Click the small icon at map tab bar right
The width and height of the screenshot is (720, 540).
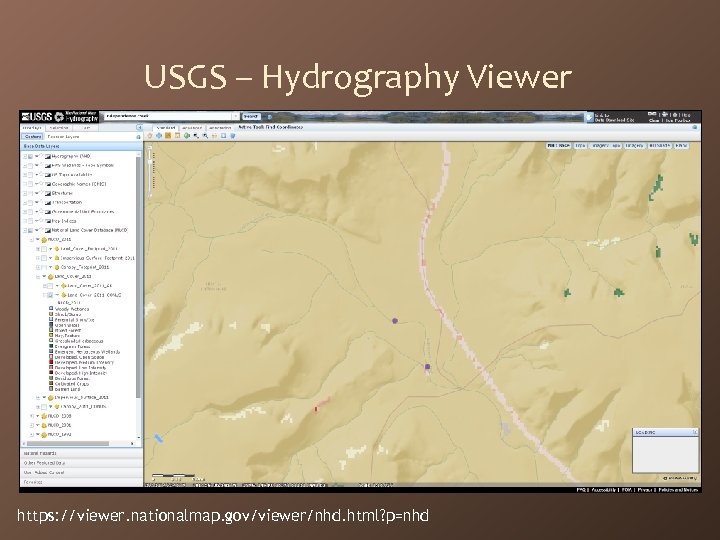[695, 128]
